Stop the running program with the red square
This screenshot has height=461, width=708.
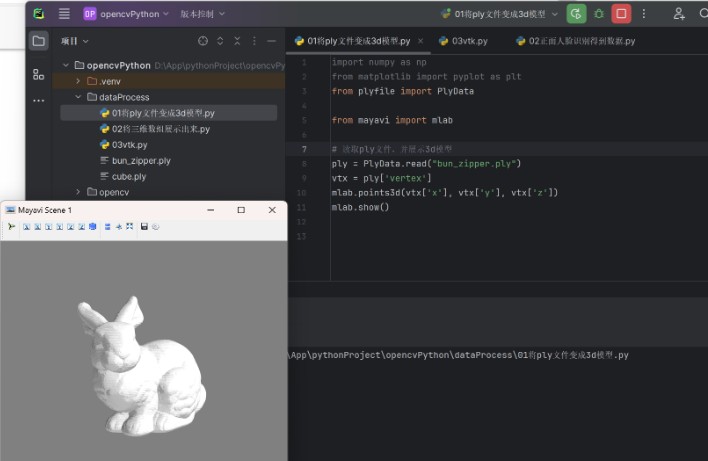coord(621,14)
